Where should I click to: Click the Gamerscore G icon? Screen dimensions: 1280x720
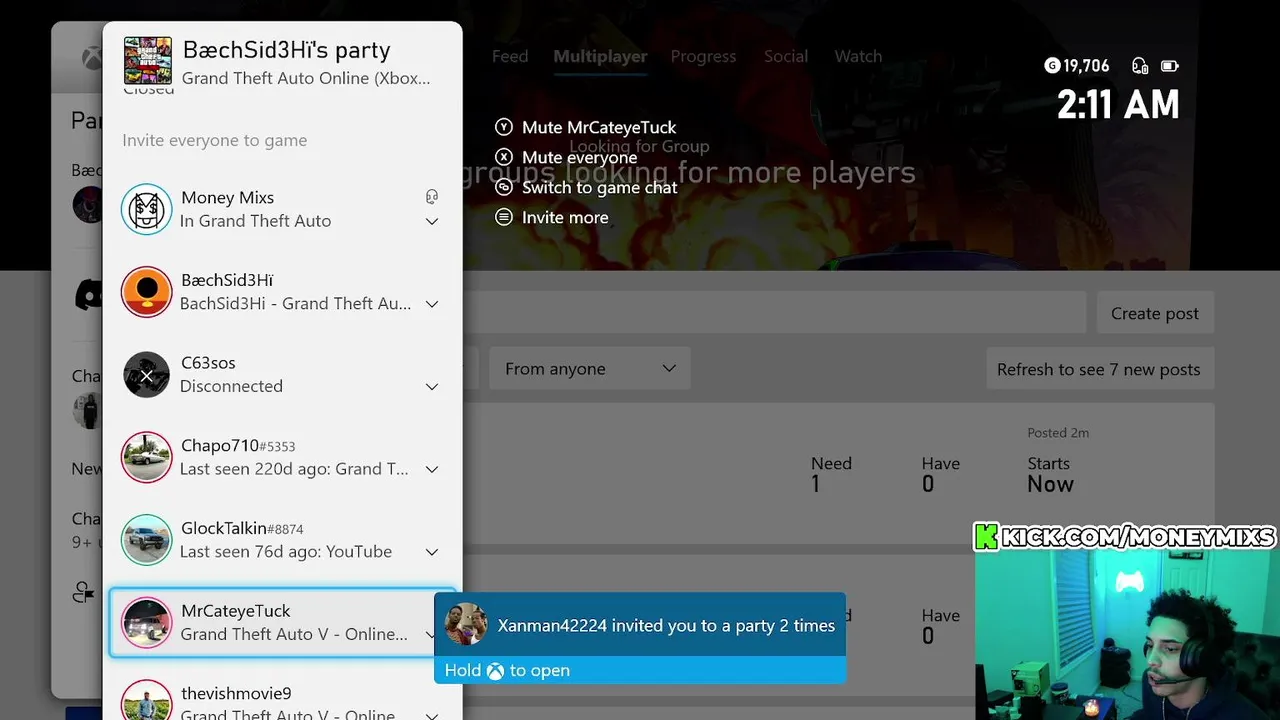pyautogui.click(x=1052, y=66)
